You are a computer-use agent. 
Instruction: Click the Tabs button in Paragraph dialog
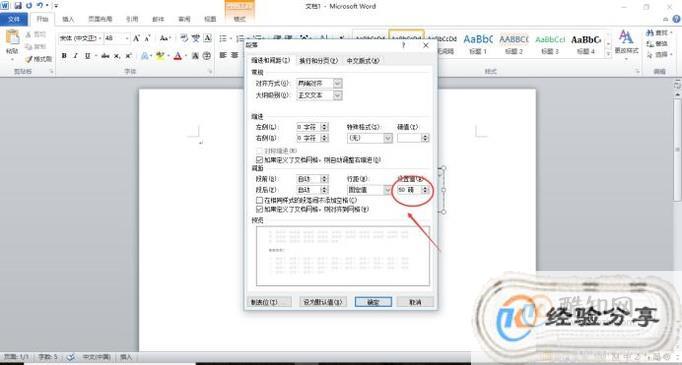tap(269, 301)
